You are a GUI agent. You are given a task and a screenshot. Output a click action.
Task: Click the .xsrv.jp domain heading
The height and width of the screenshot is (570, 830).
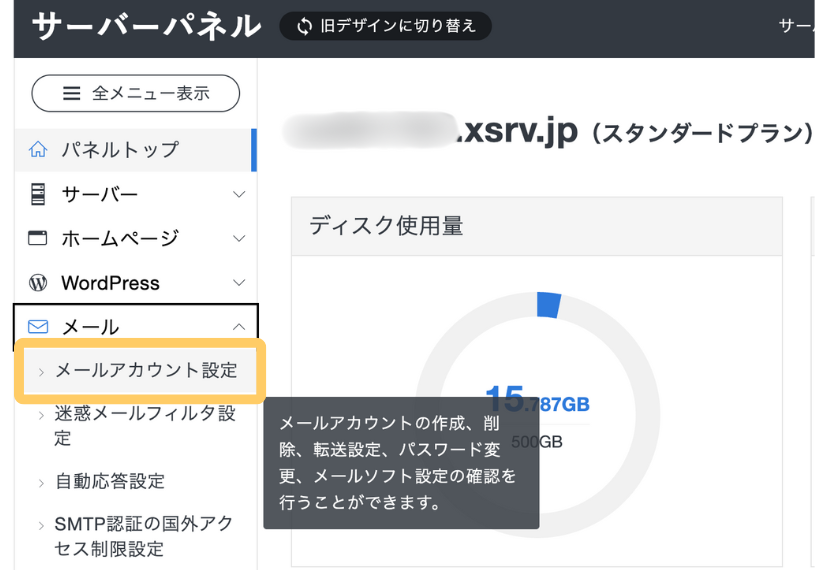[517, 130]
